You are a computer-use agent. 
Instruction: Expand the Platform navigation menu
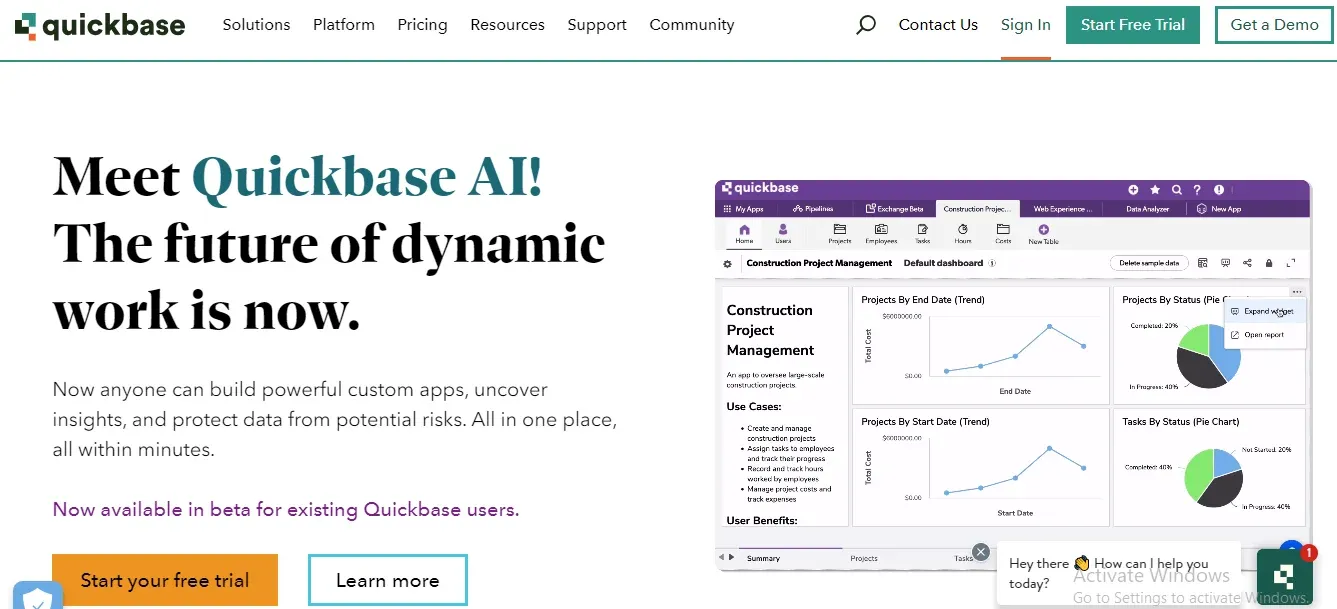[x=343, y=25]
